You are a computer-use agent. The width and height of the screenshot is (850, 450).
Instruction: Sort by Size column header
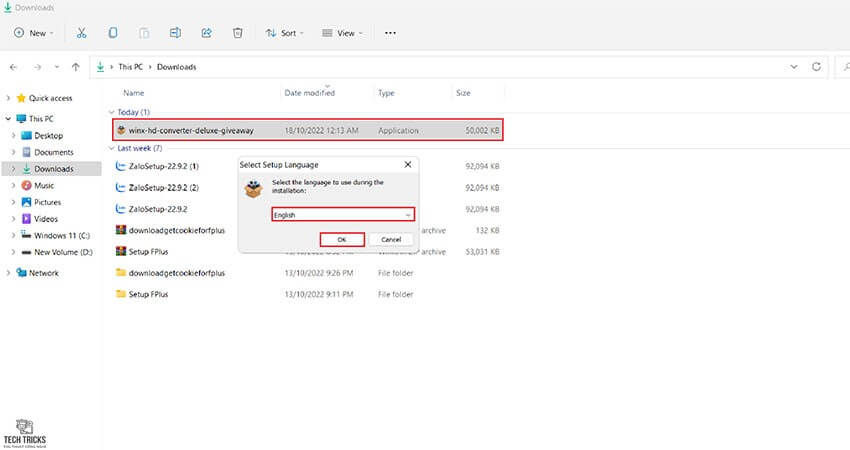click(463, 93)
